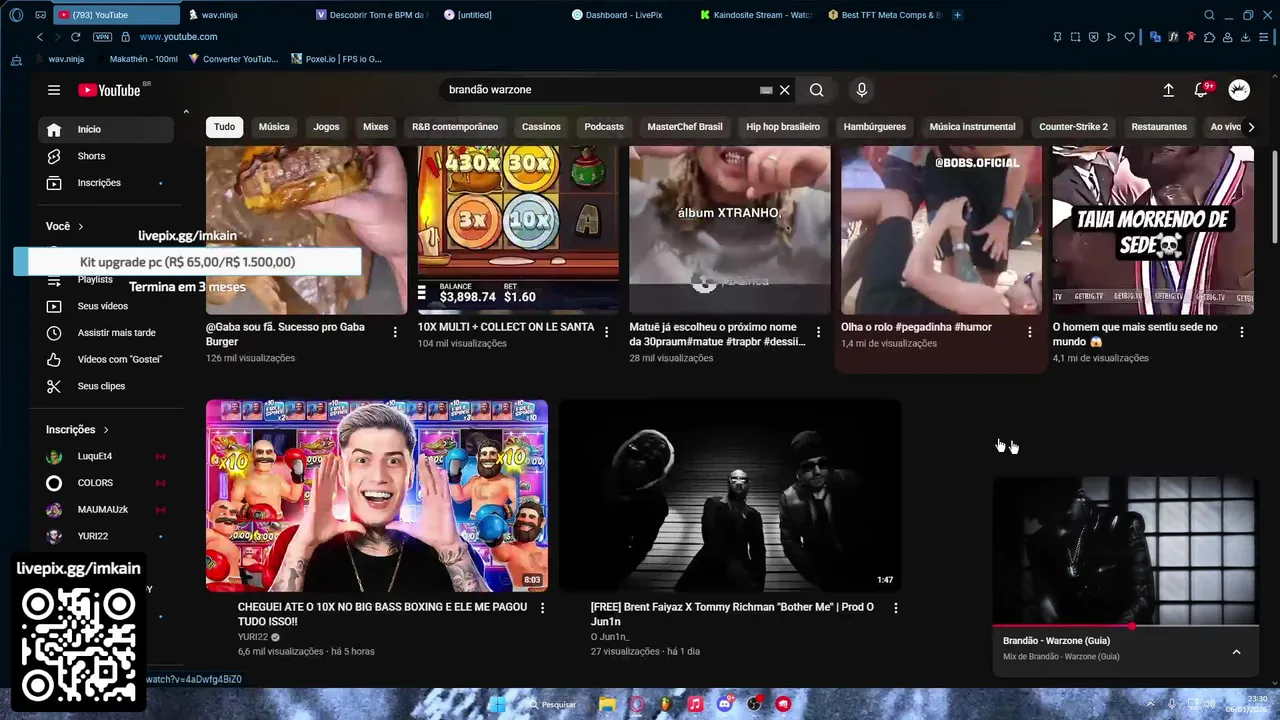This screenshot has height=720, width=1280.
Task: Select the Tudo filter chip
Action: (x=224, y=127)
